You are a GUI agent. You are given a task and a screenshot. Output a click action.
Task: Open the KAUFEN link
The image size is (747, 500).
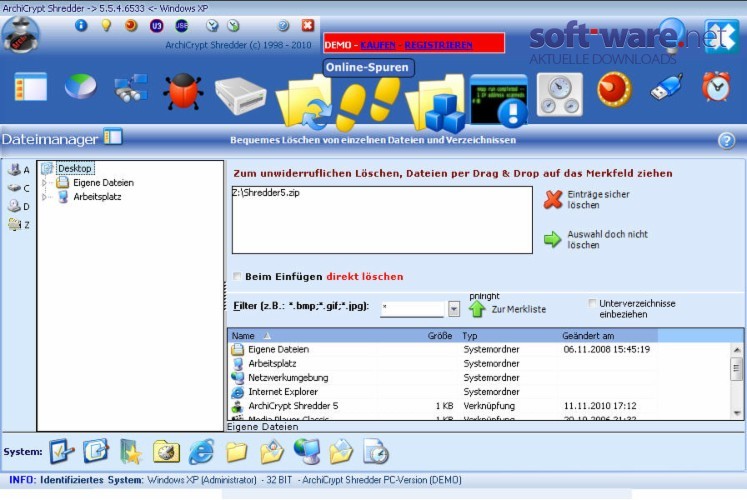pyautogui.click(x=378, y=45)
